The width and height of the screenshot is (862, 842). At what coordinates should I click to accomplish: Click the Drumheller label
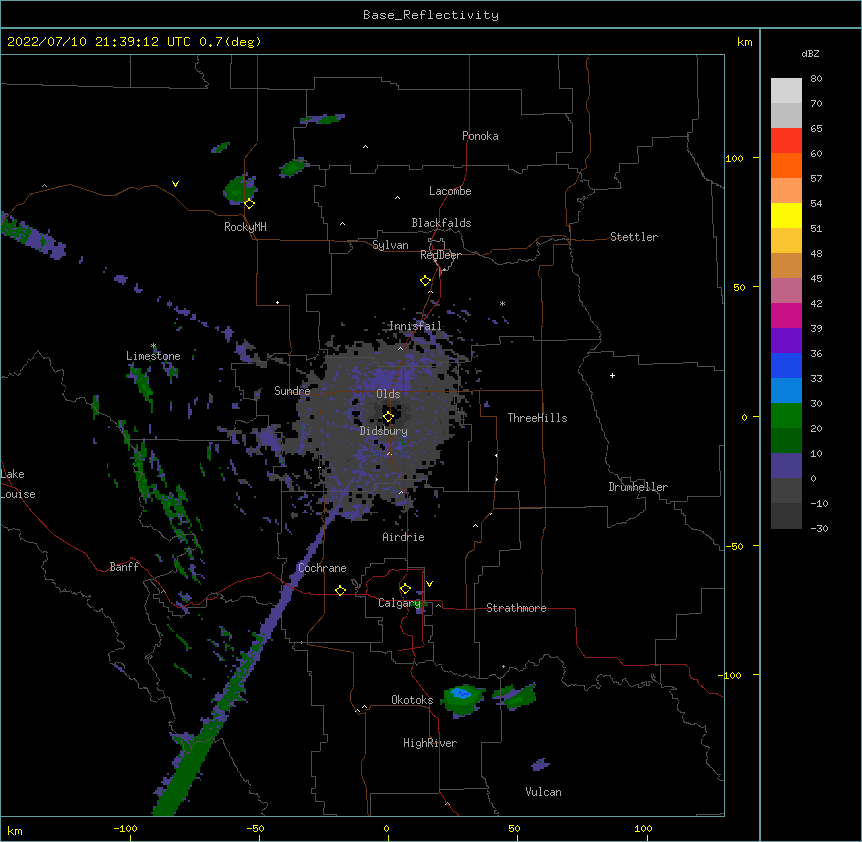[638, 487]
